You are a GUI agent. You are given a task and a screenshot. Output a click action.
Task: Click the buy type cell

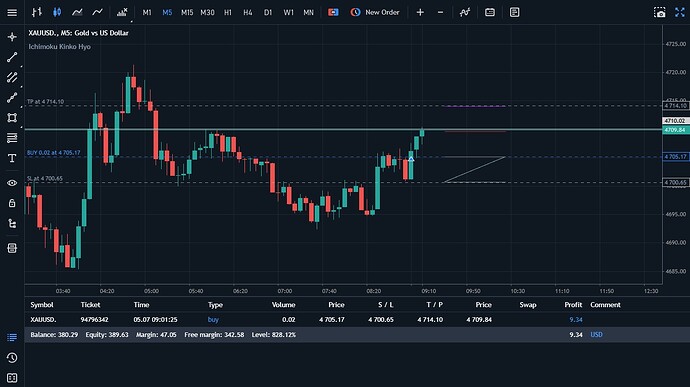point(213,320)
